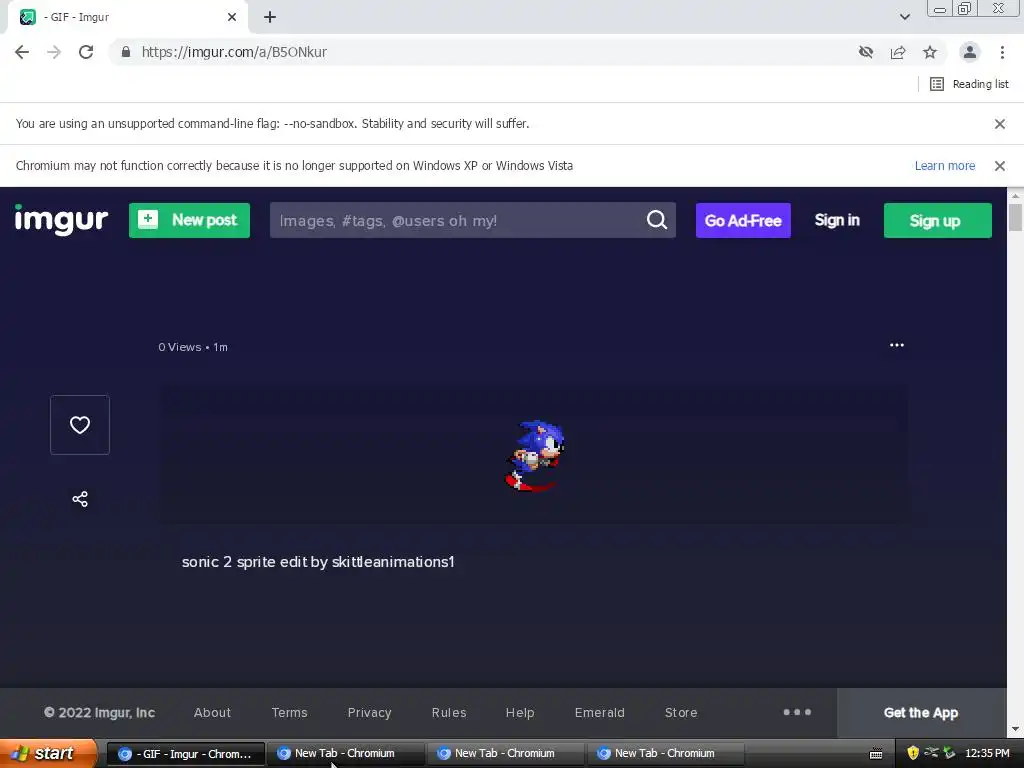Image resolution: width=1024 pixels, height=768 pixels.
Task: Expand the tab search dropdown
Action: pos(904,17)
